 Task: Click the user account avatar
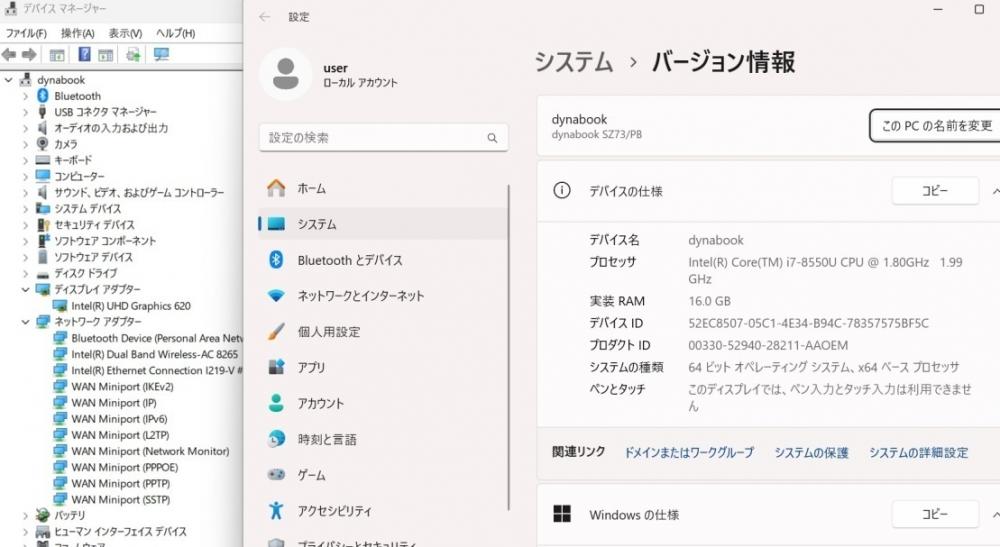click(x=285, y=74)
